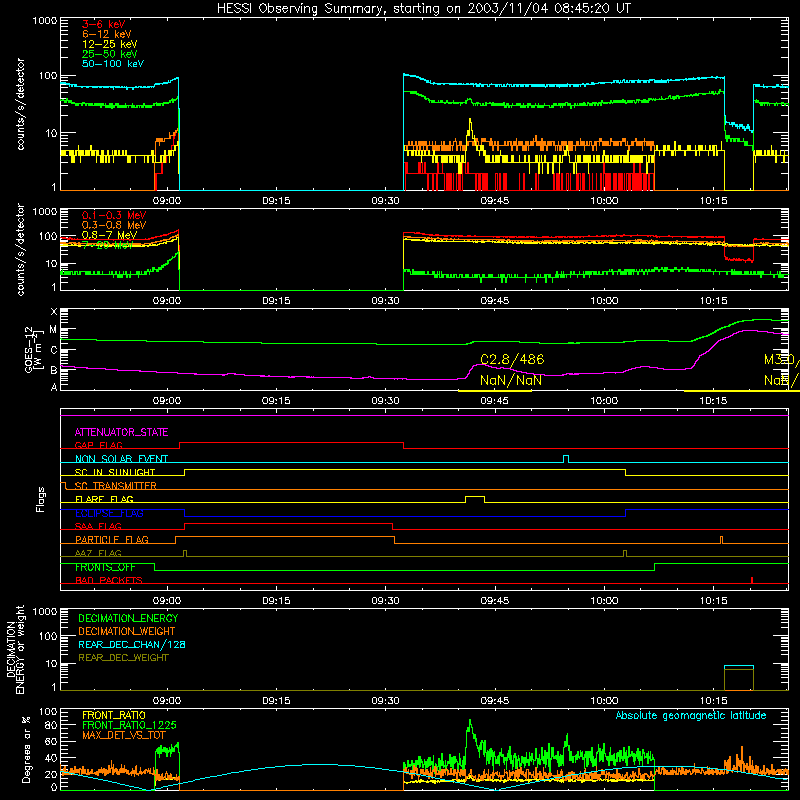Select the FRONTS_OFF flag label

105,567
